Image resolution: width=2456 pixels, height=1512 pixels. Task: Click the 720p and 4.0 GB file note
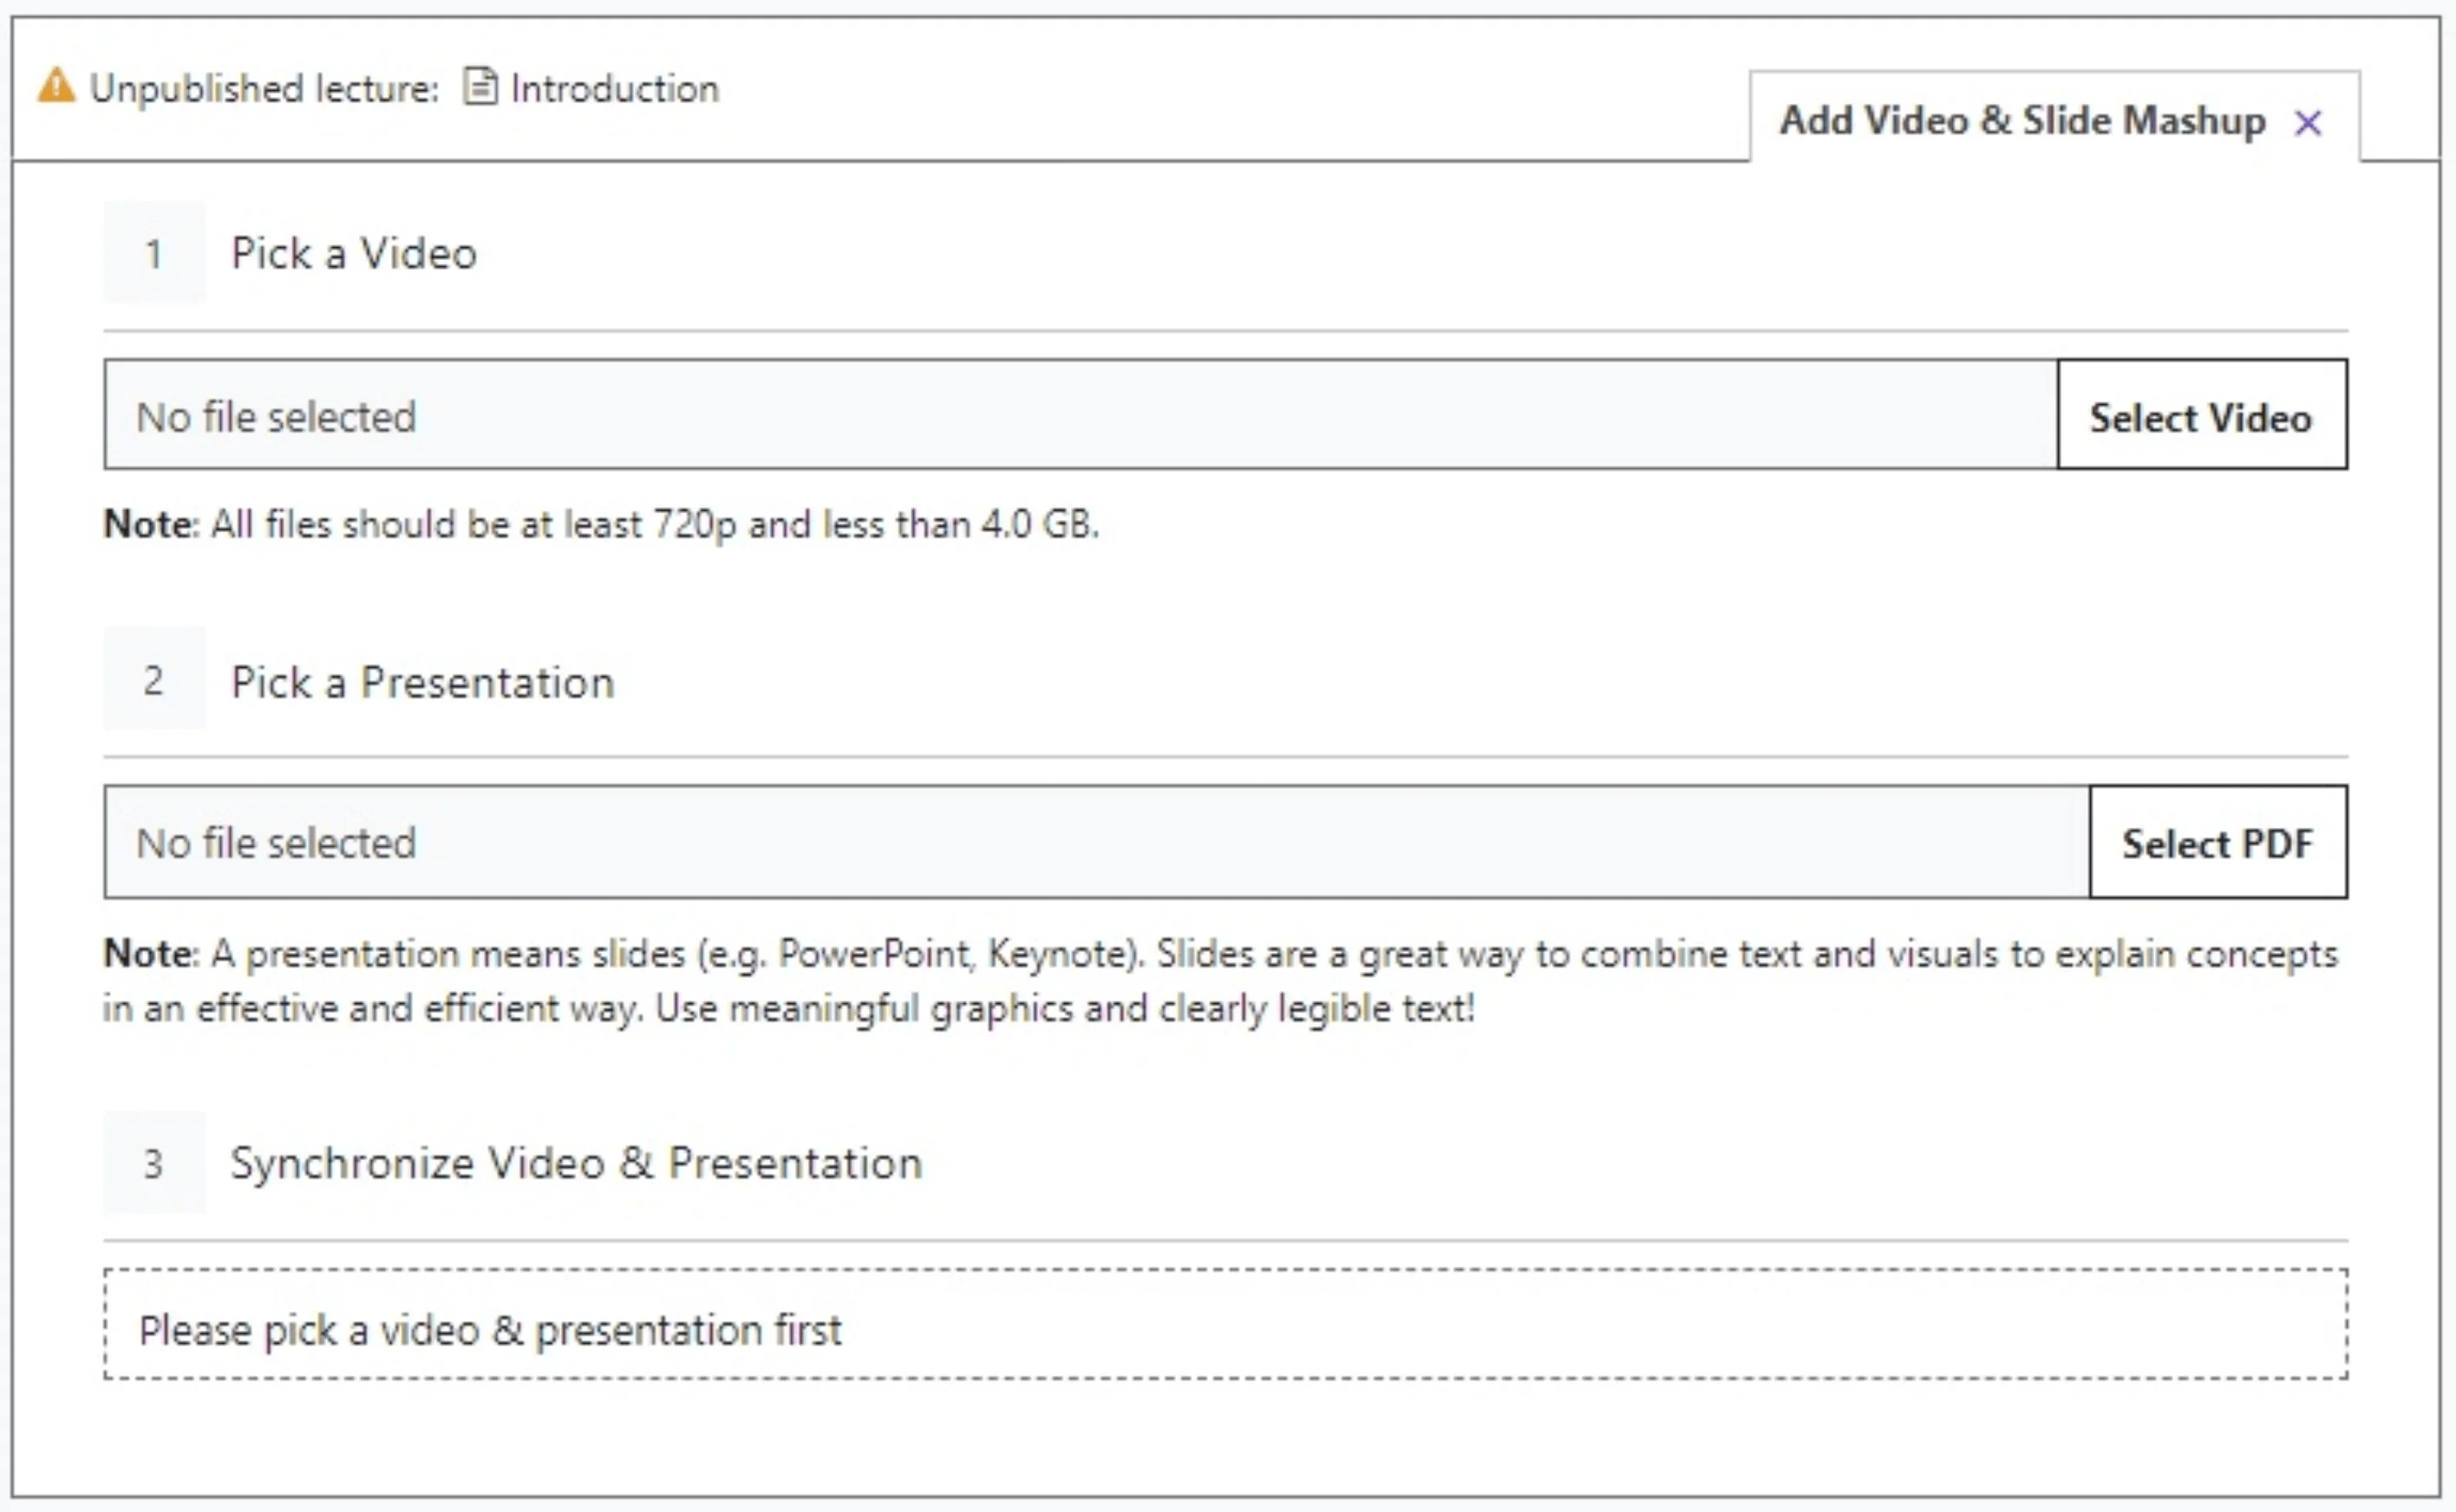pyautogui.click(x=654, y=525)
